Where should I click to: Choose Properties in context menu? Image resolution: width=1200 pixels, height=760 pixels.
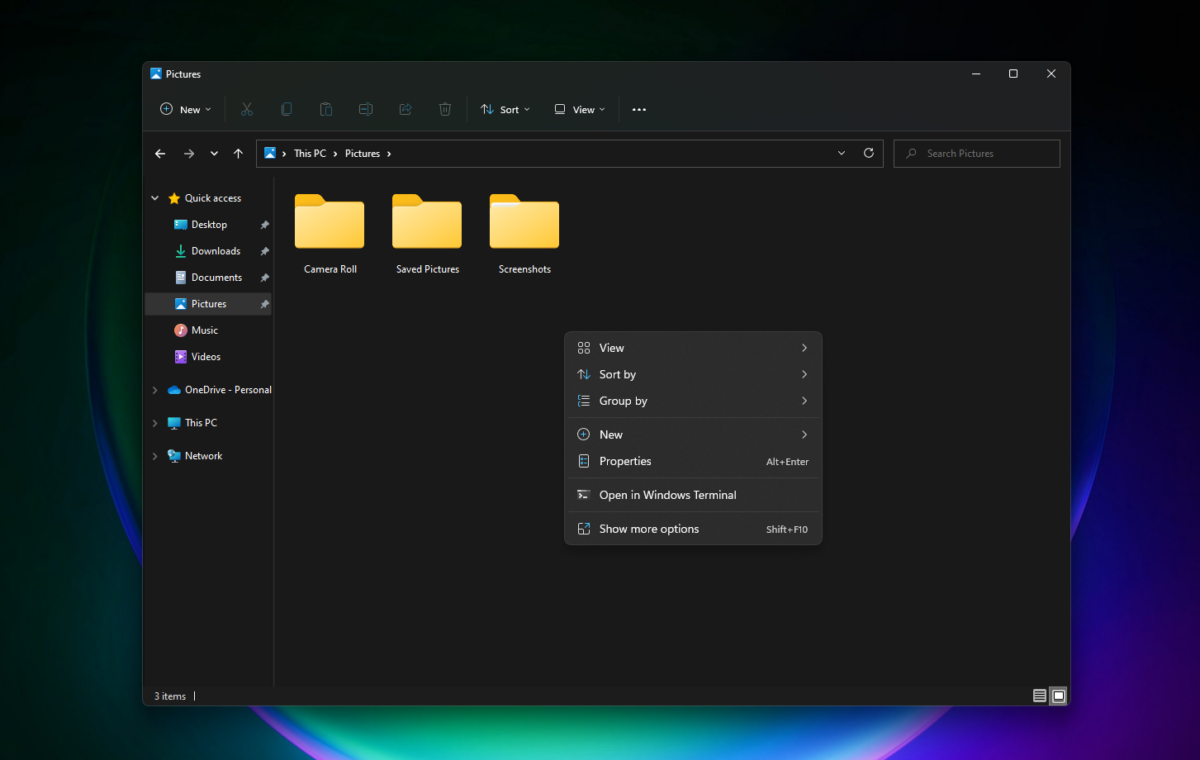[693, 461]
